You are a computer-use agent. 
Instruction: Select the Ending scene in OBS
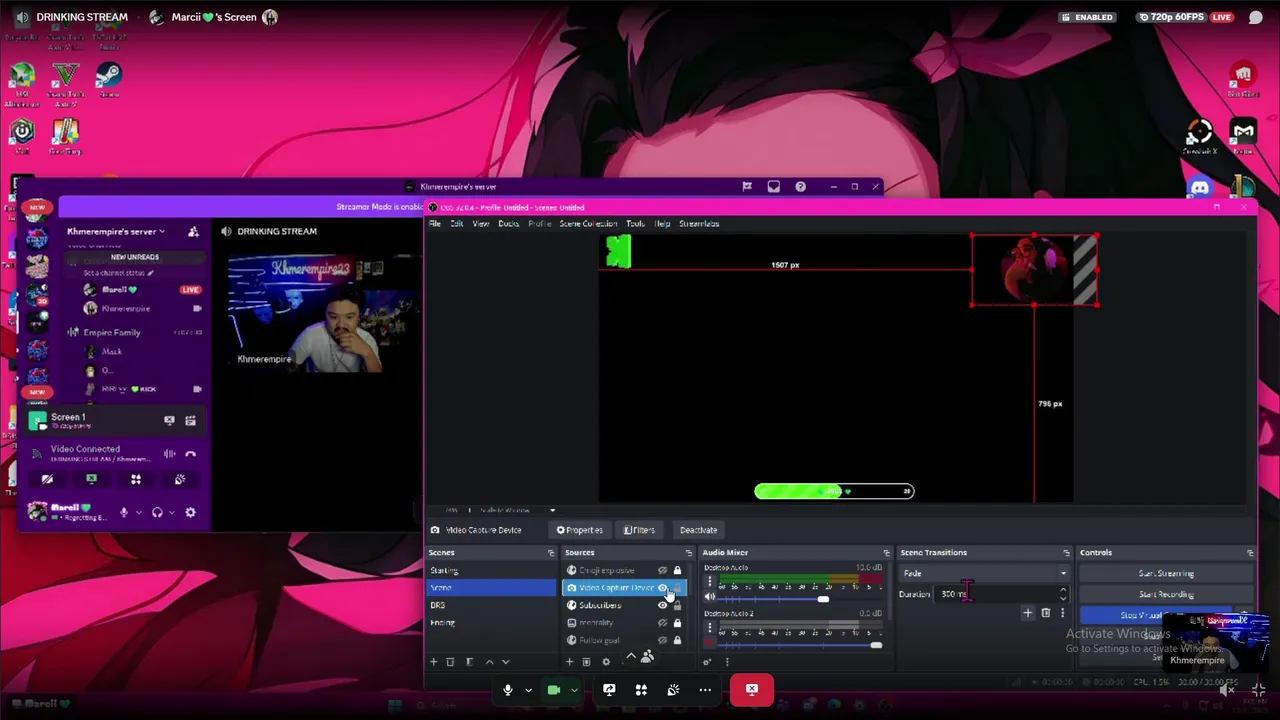491,622
